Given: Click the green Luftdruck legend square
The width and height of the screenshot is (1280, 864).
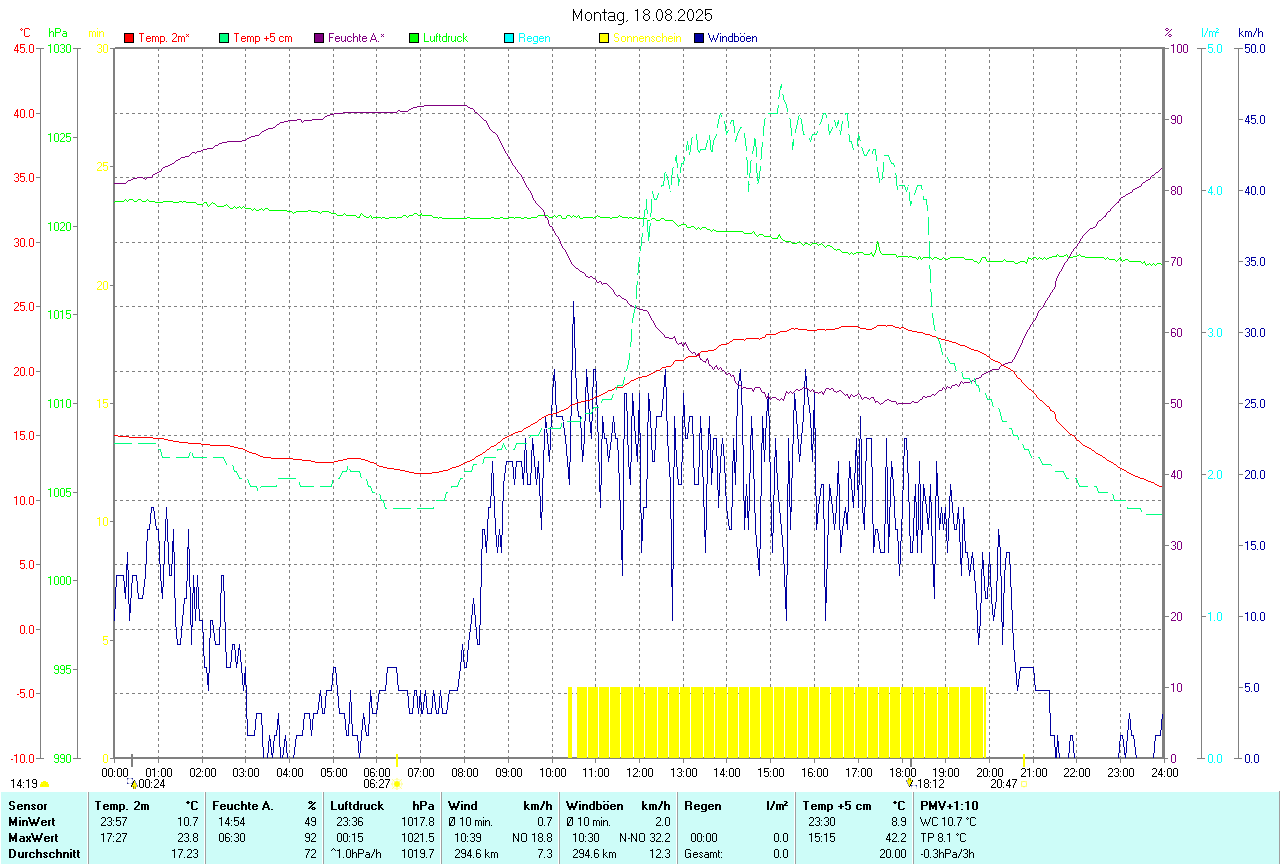Looking at the screenshot, I should point(414,38).
